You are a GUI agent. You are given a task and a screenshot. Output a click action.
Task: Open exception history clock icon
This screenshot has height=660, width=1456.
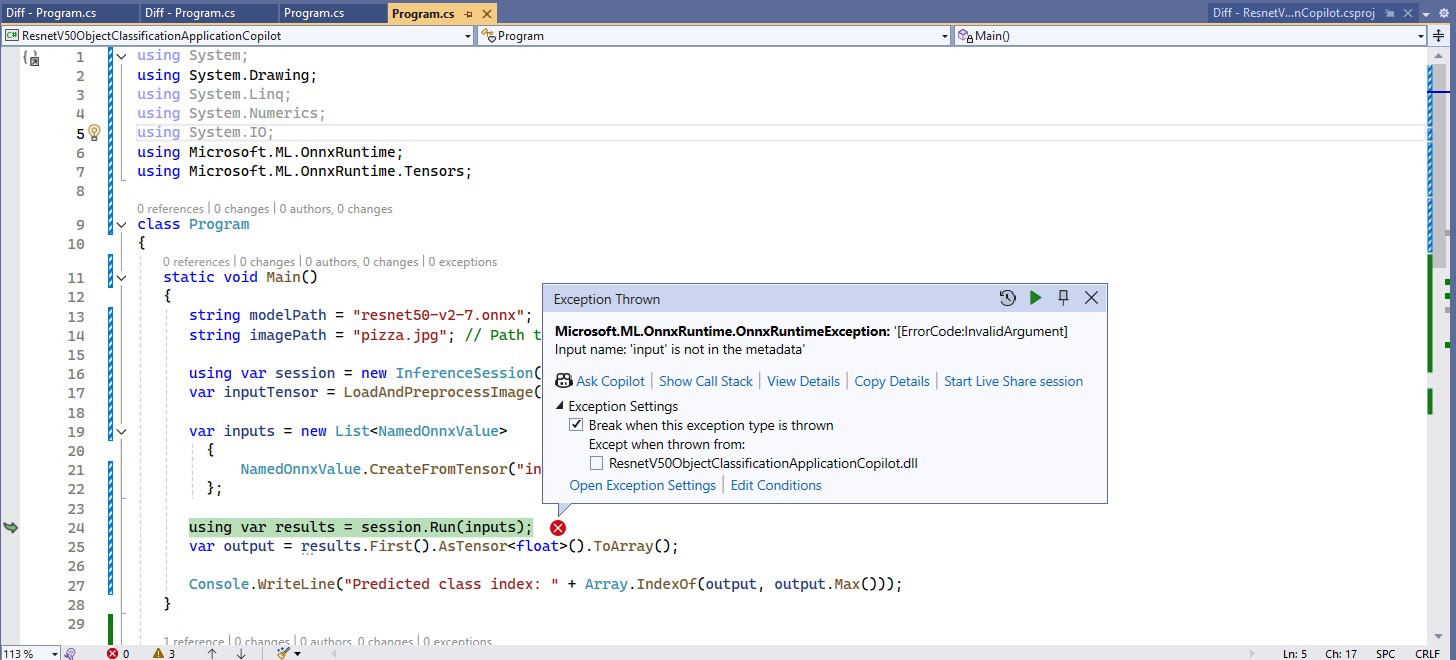[x=1007, y=298]
